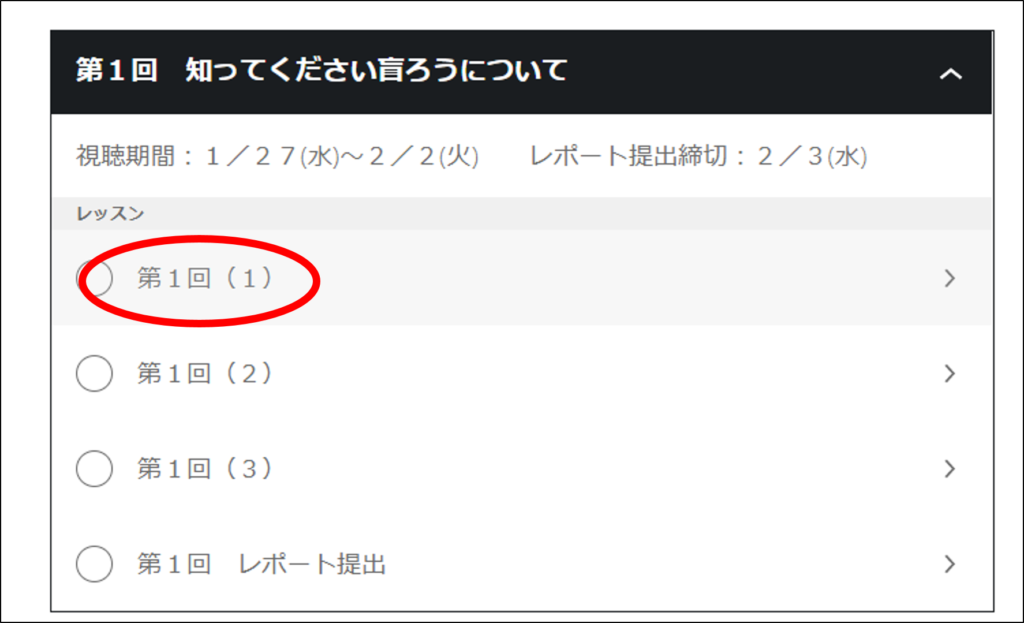Click the 知ってください盲ろうについて header title

376,70
